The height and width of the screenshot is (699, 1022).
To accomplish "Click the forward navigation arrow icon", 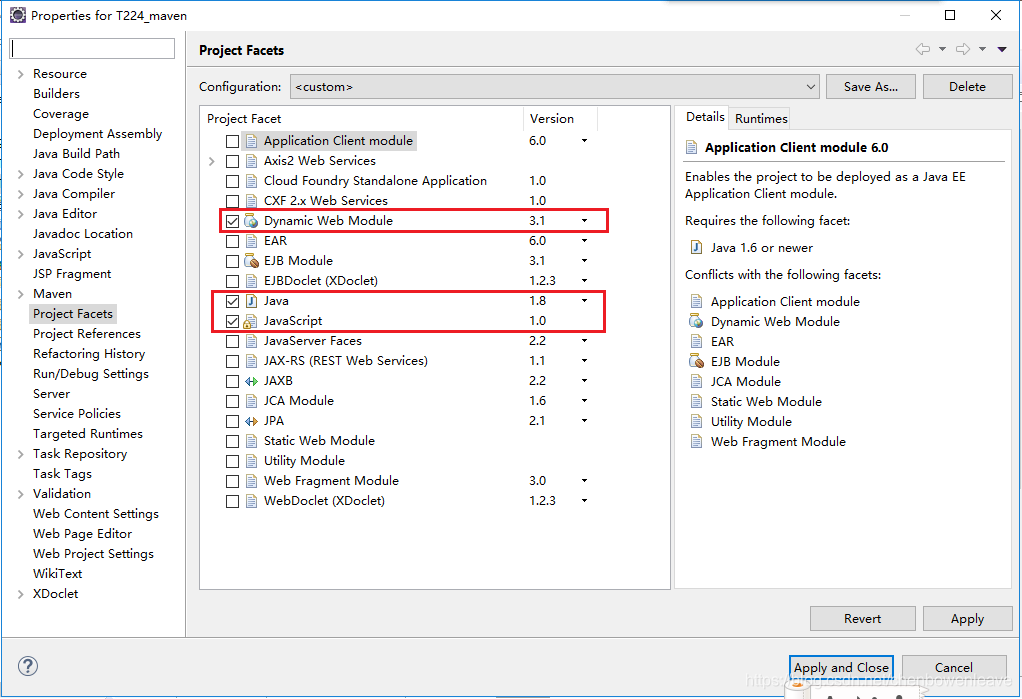I will click(x=963, y=49).
